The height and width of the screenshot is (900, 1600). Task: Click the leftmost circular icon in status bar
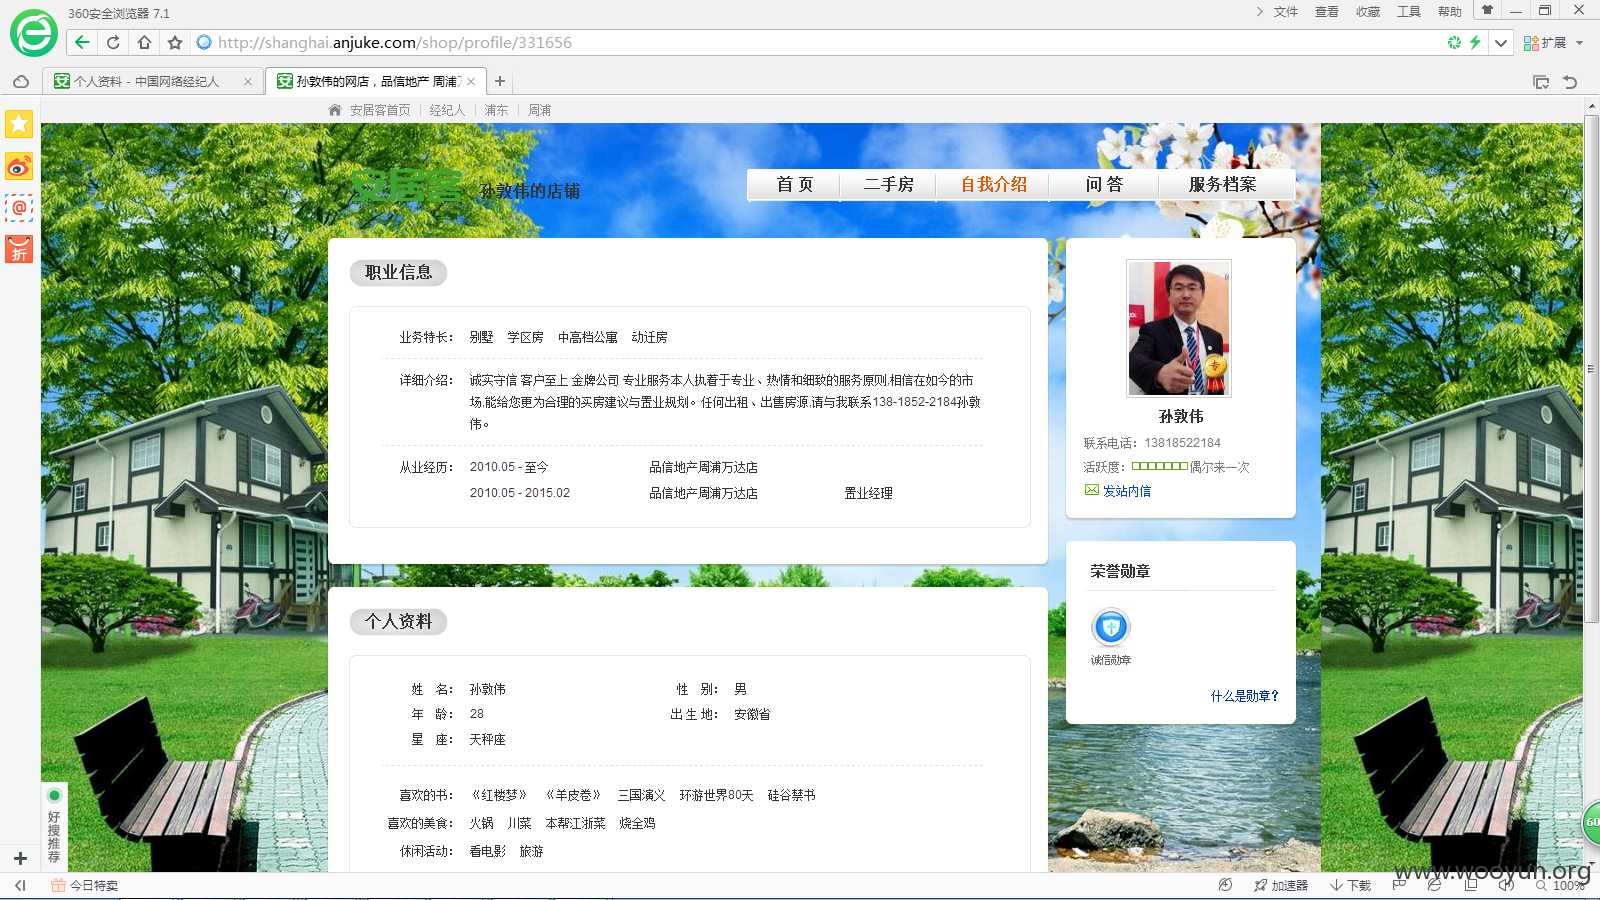pos(1225,885)
